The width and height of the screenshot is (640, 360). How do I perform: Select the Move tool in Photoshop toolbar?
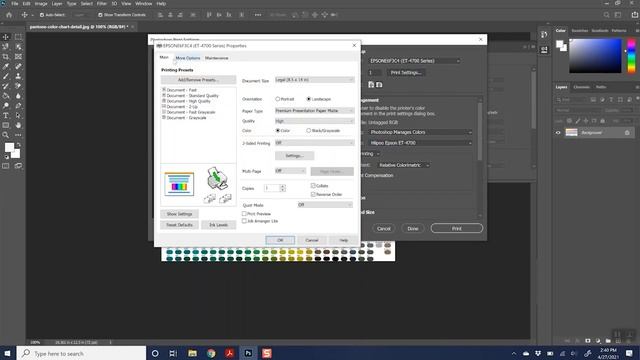[x=6, y=37]
